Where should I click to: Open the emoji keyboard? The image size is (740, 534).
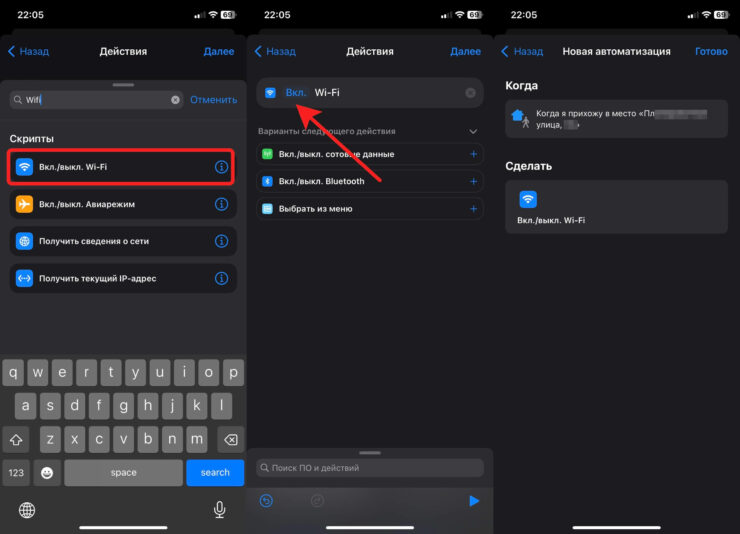pyautogui.click(x=47, y=472)
